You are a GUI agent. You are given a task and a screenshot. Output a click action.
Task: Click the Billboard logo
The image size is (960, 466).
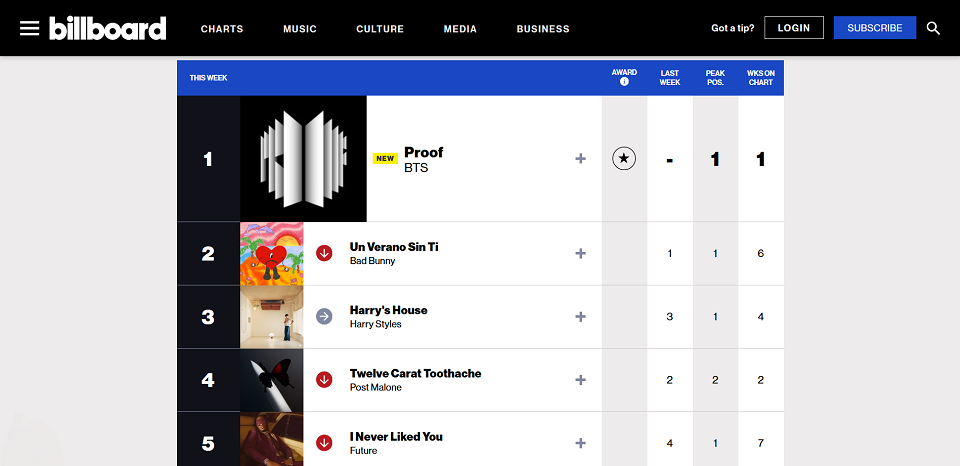tap(108, 28)
